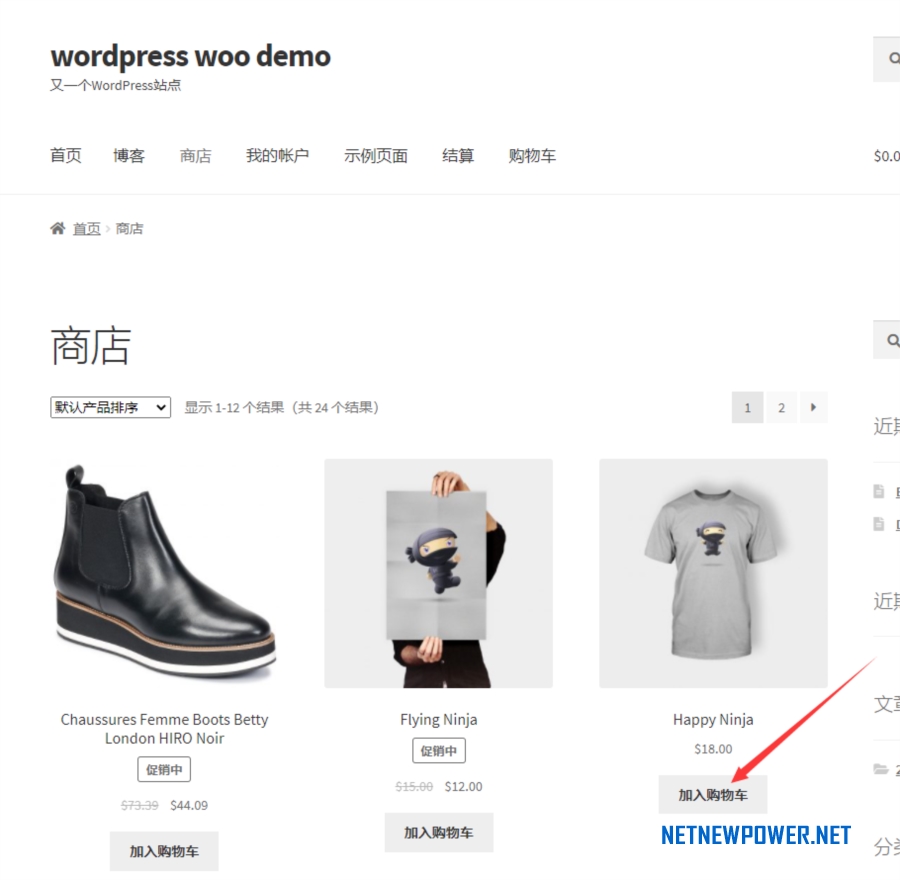Add Betty London boots to cart

point(164,851)
